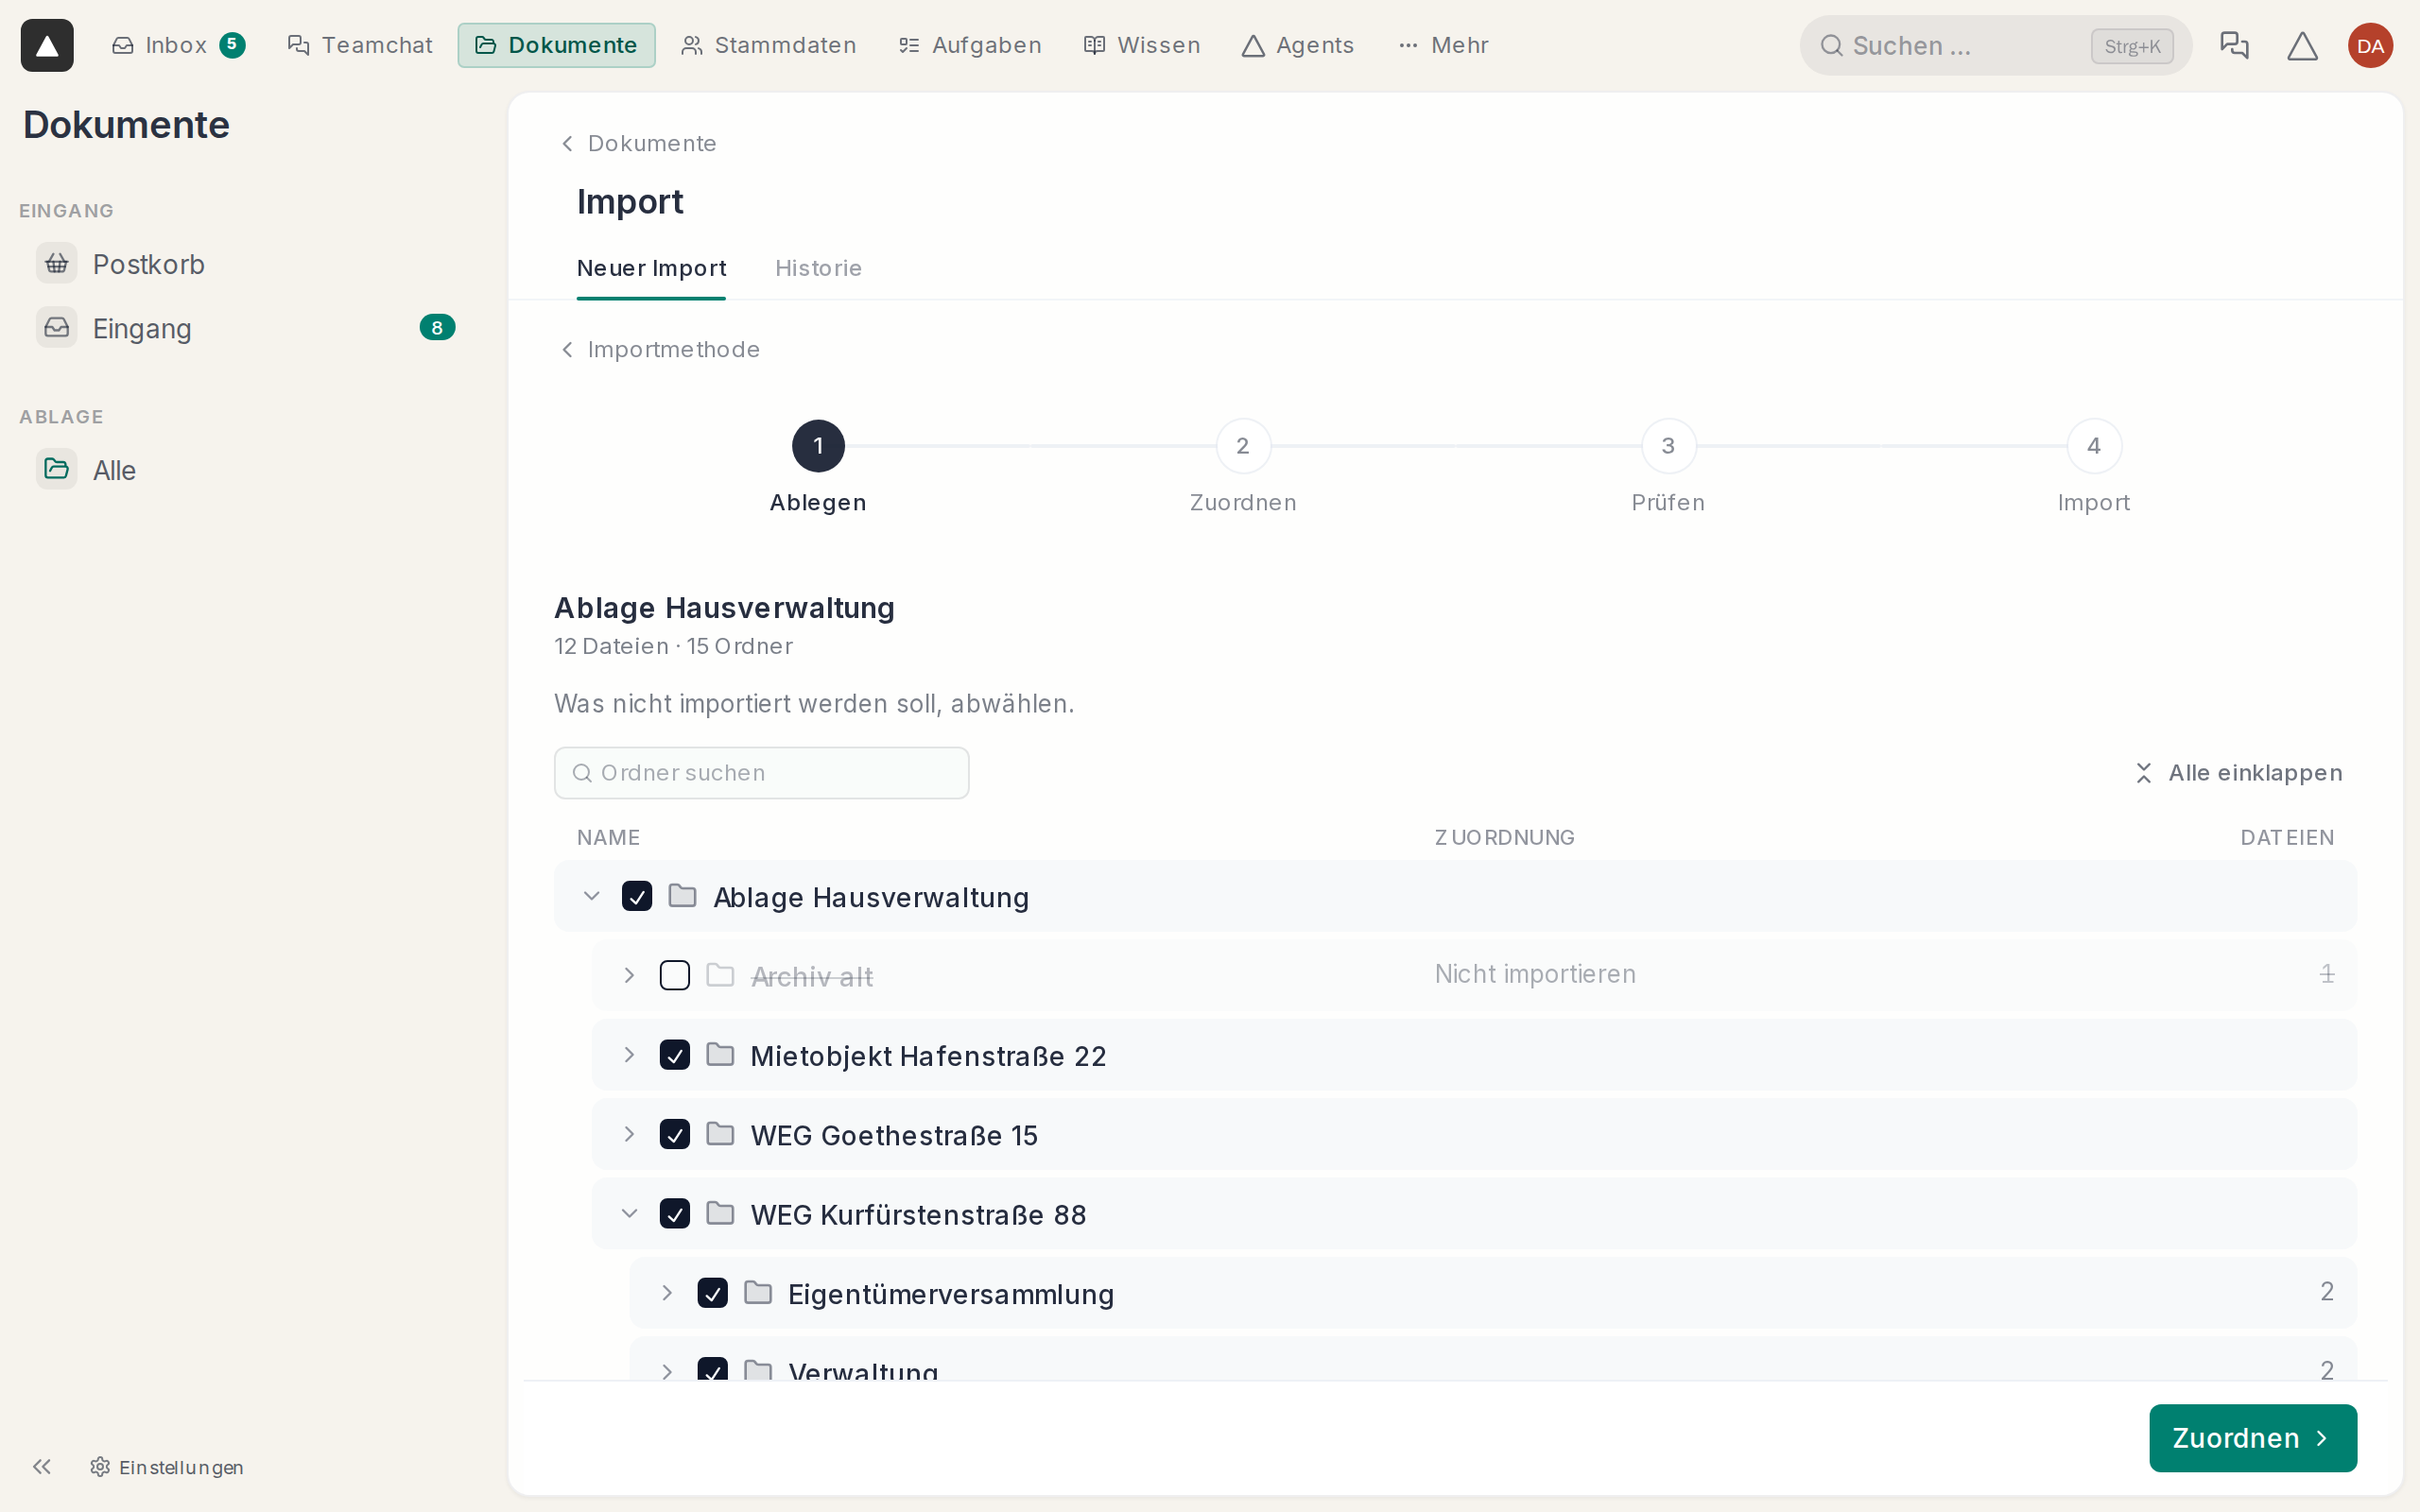Click the Postkorb basket icon
The height and width of the screenshot is (1512, 2420).
coord(57,264)
